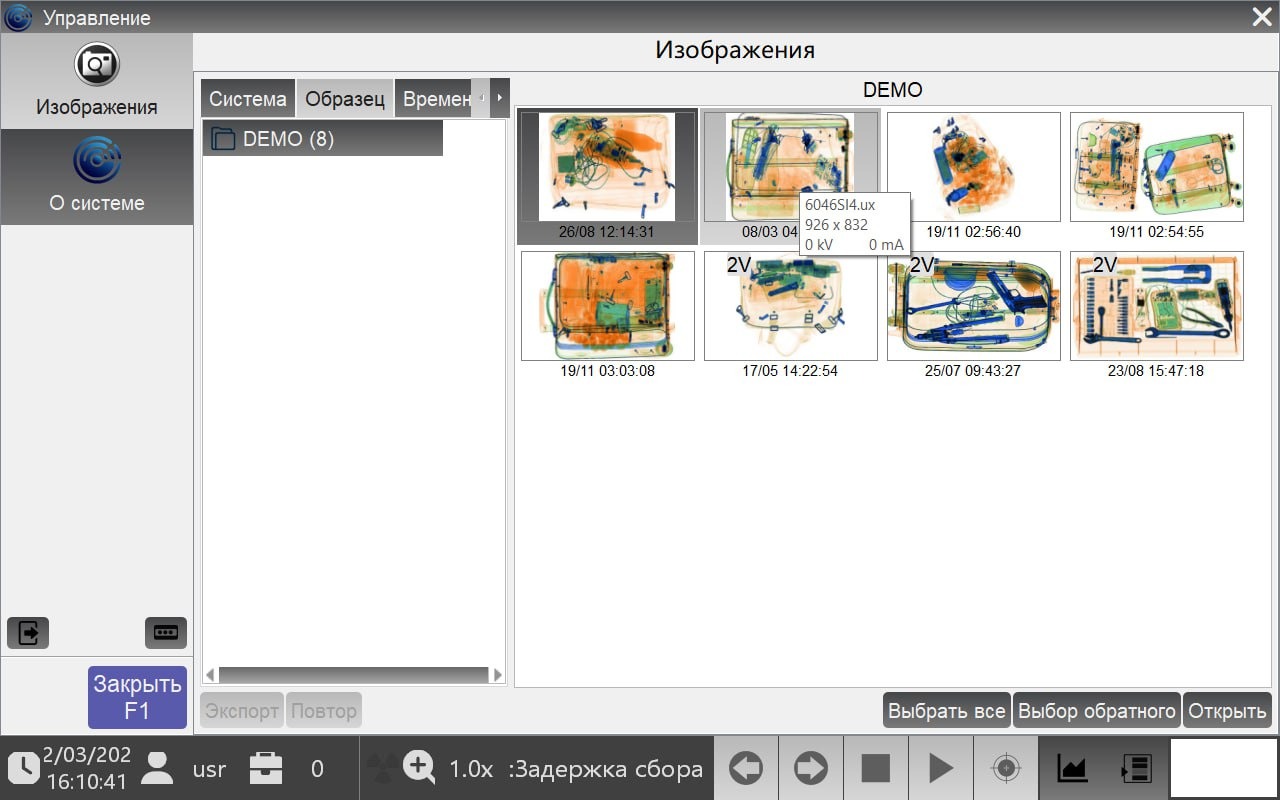Open the on-screen keyboard icon
The width and height of the screenshot is (1280, 800).
click(x=166, y=632)
